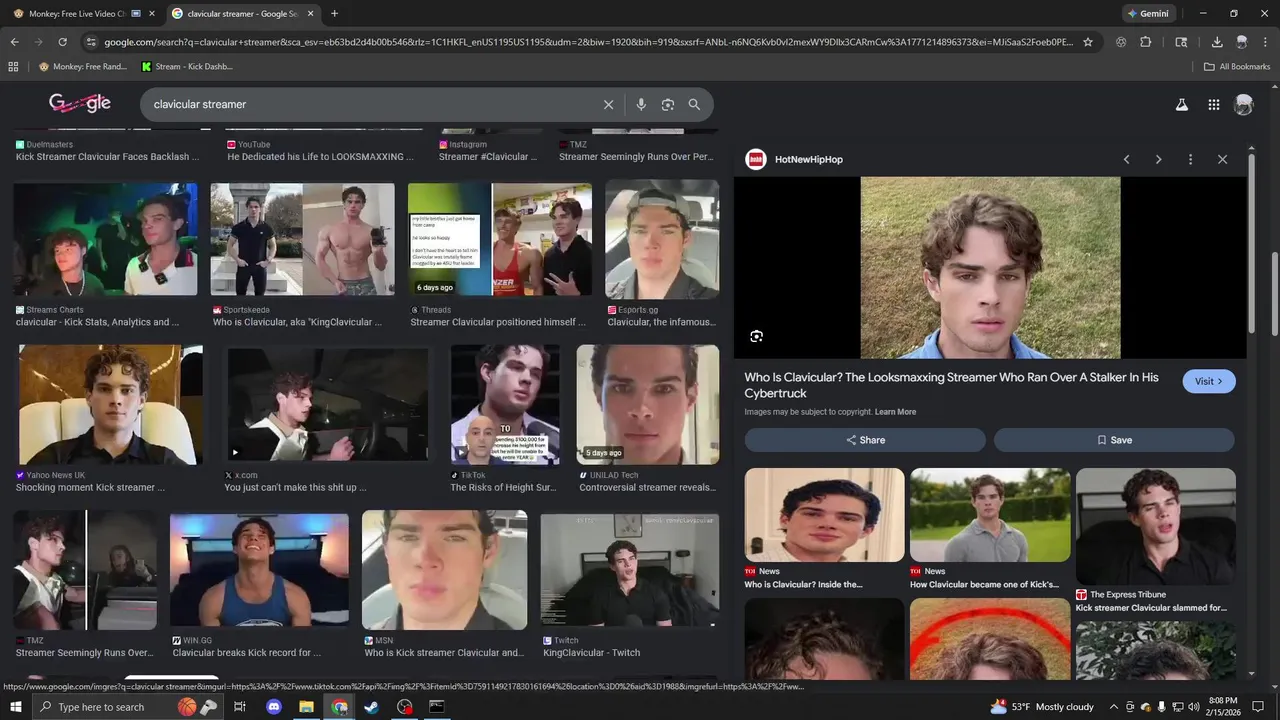Open the MSN Who is Kick streamer result
1280x720 pixels.
[x=444, y=570]
